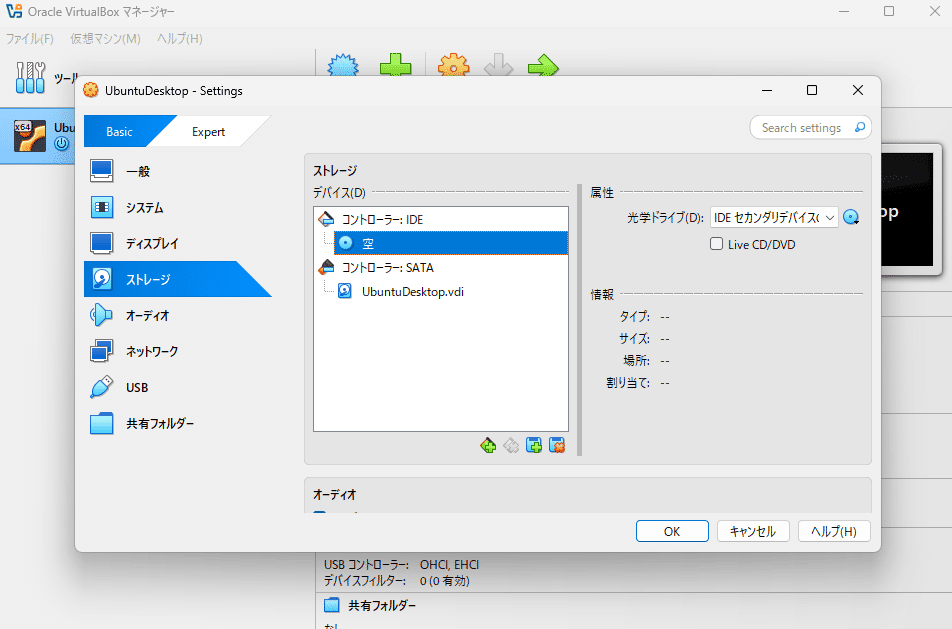
Task: Open the ディスプレイ settings page
Action: tap(178, 243)
